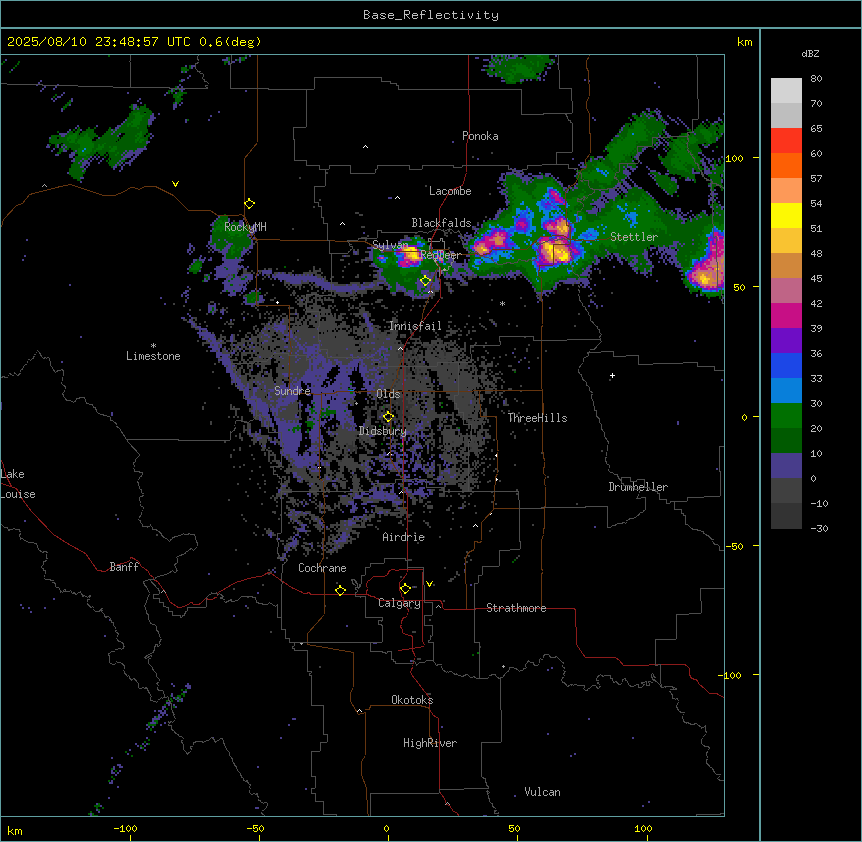Click the Olds city label
Screen dimensions: 862x842
388,394
